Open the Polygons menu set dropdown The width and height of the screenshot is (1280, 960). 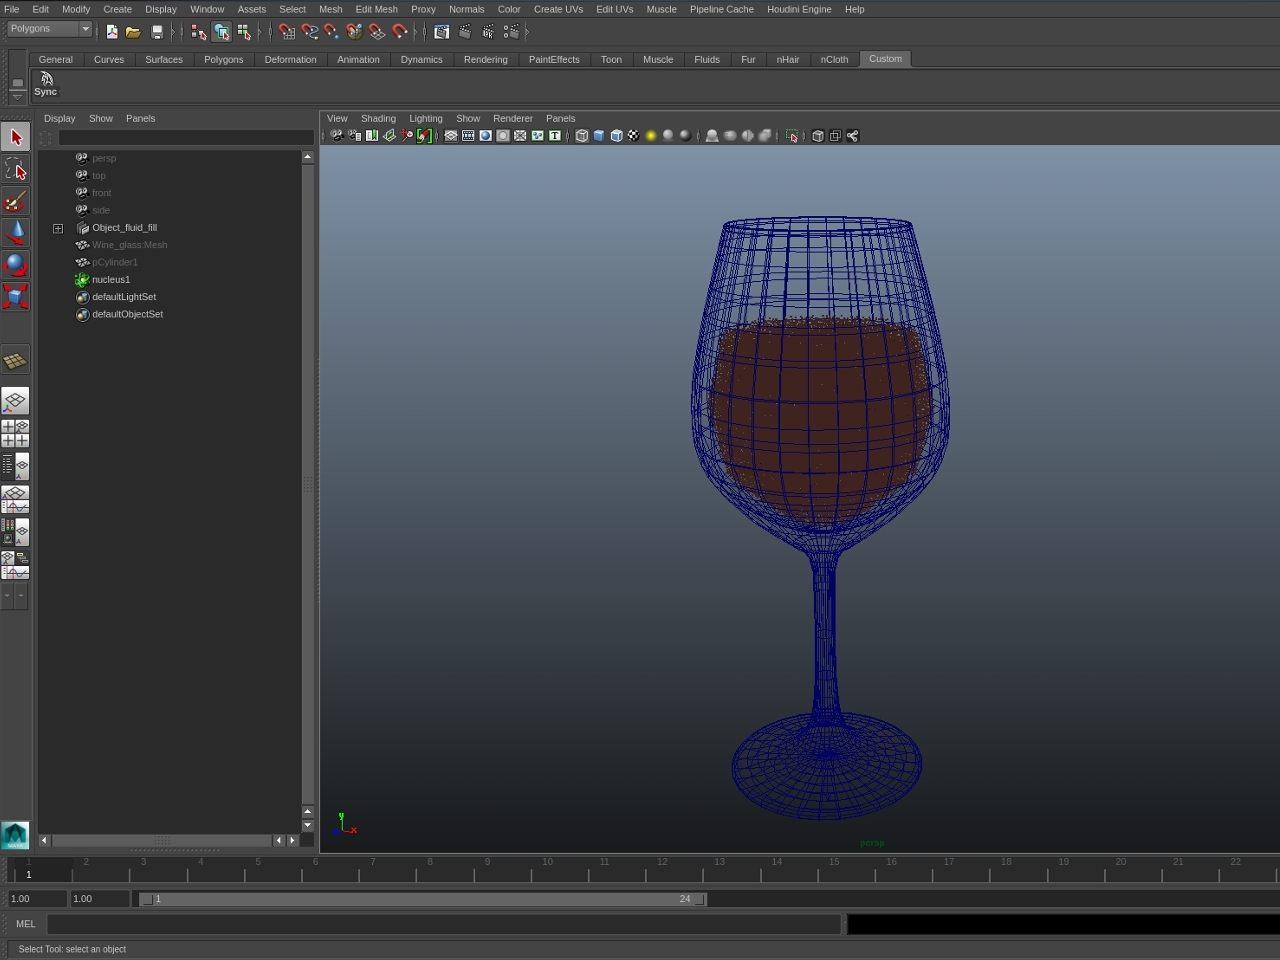point(47,28)
